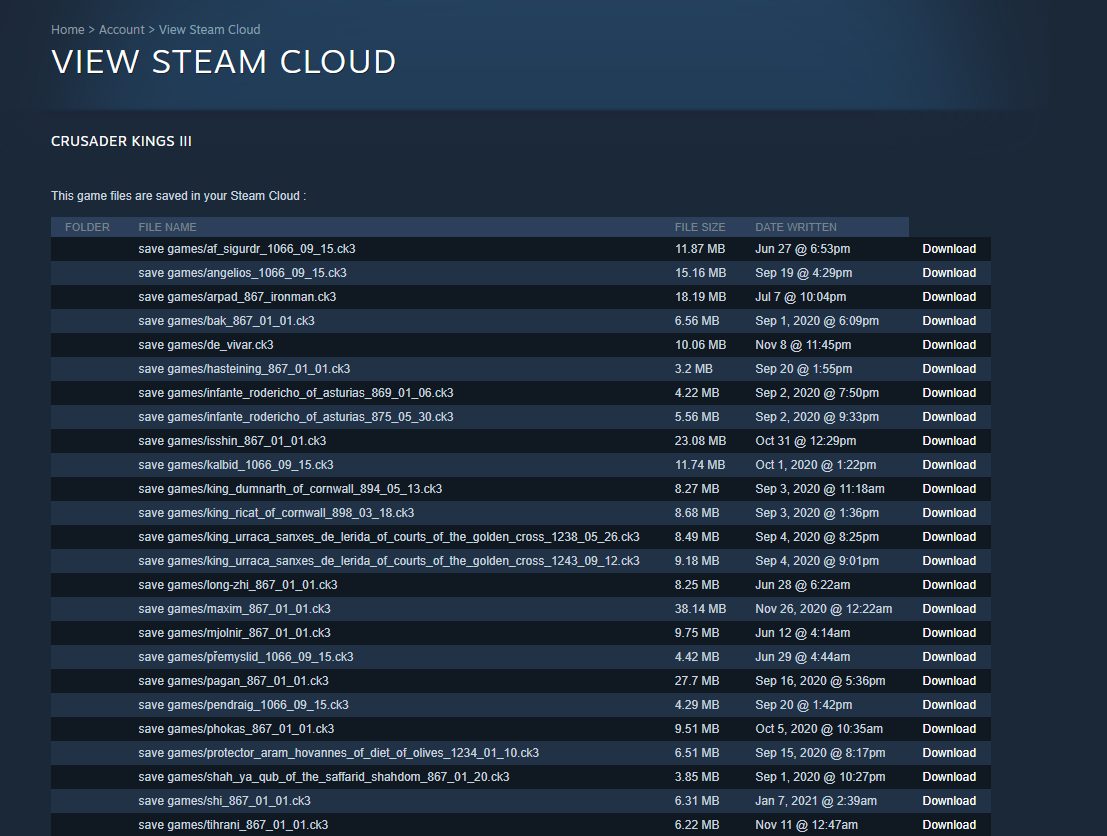Select file name save games/pagan_867_01_01.ck3
The height and width of the screenshot is (836, 1107).
pyautogui.click(x=234, y=681)
